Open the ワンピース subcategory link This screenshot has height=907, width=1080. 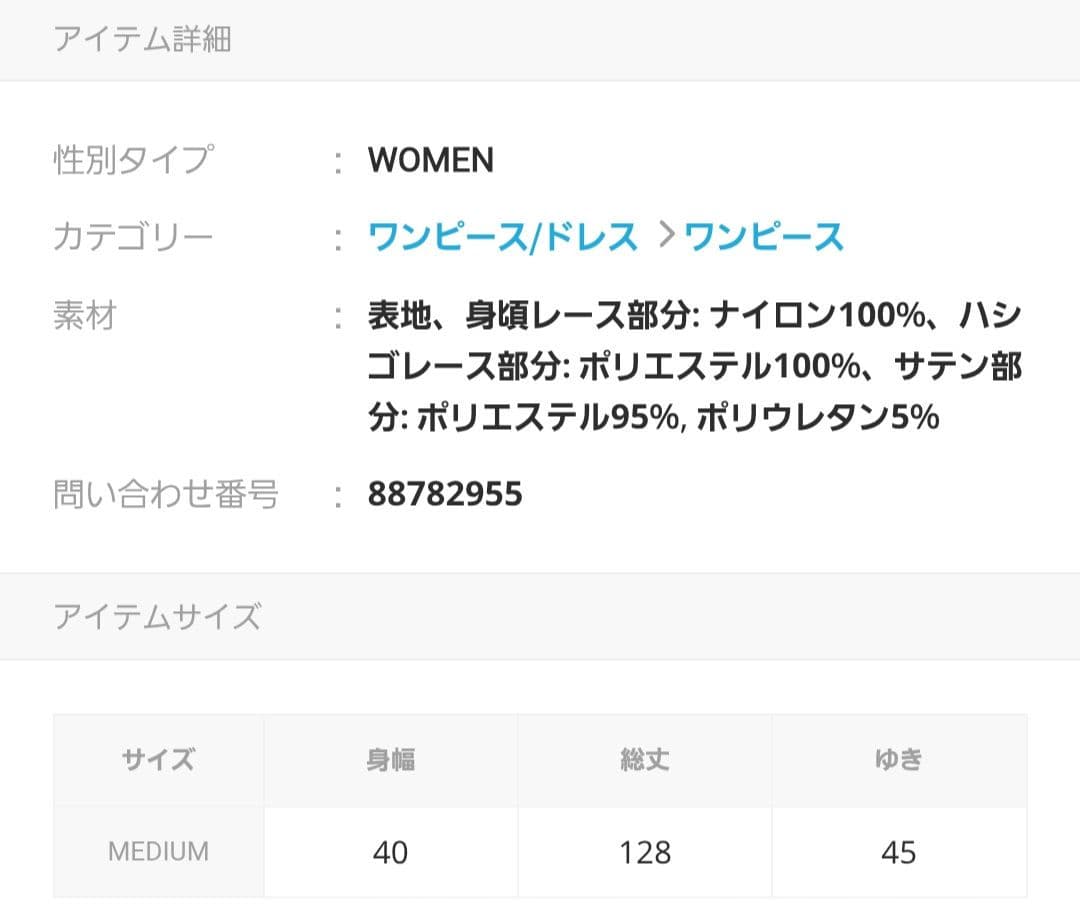tap(764, 238)
